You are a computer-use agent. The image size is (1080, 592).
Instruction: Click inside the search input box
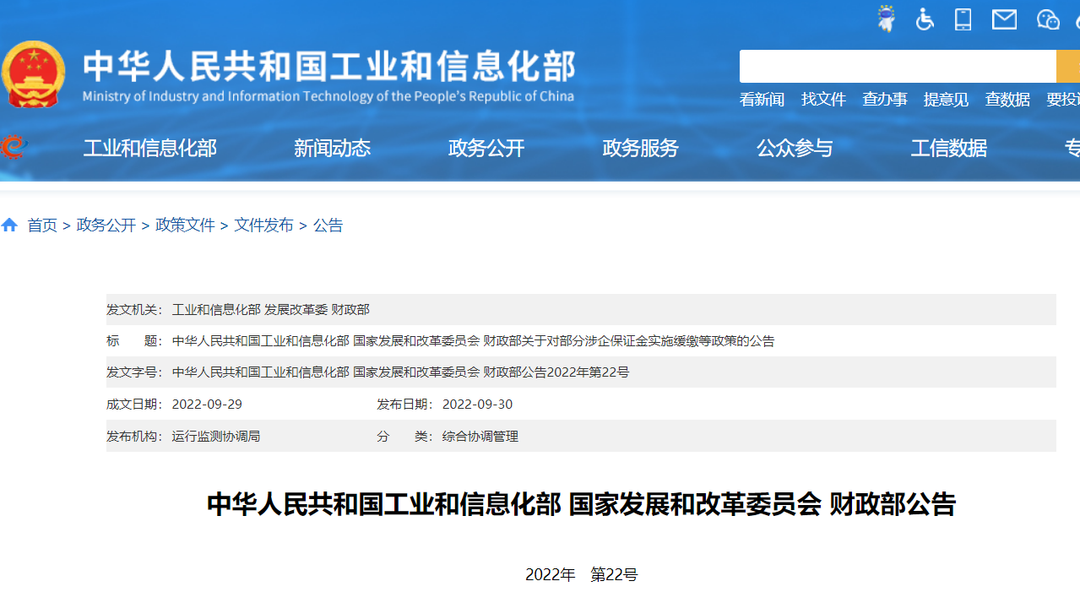tap(897, 66)
